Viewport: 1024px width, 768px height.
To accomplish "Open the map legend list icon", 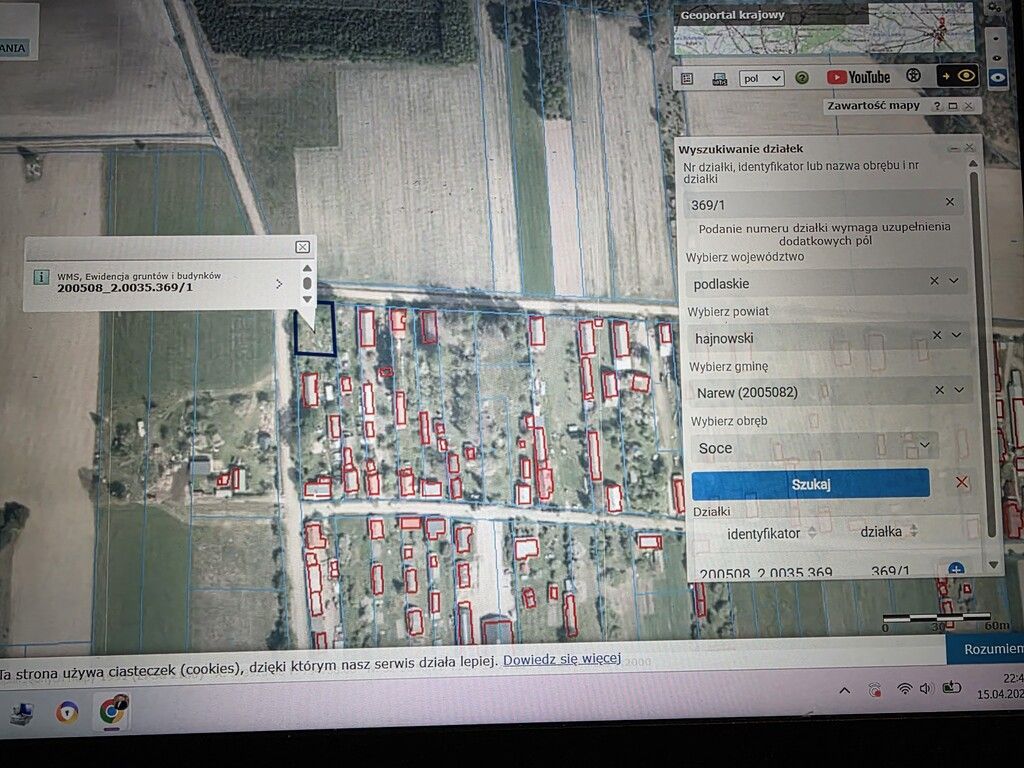I will [687, 79].
